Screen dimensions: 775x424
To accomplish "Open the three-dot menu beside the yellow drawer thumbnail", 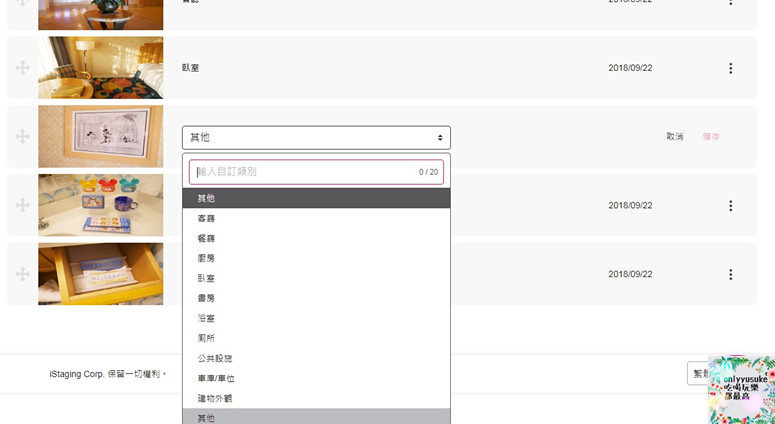I will [x=731, y=274].
